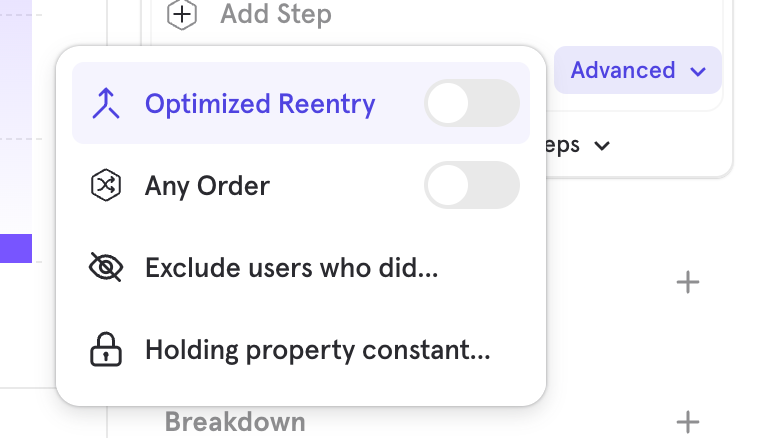Click the crossed-out eye exclude icon

pos(106,268)
